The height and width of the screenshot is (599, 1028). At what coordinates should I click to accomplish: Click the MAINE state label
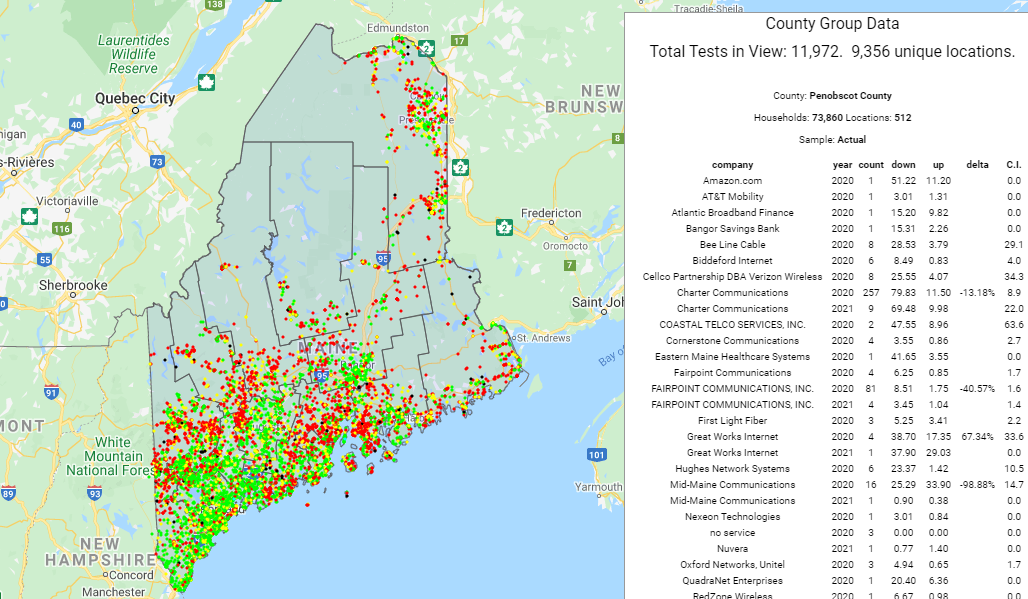point(328,348)
